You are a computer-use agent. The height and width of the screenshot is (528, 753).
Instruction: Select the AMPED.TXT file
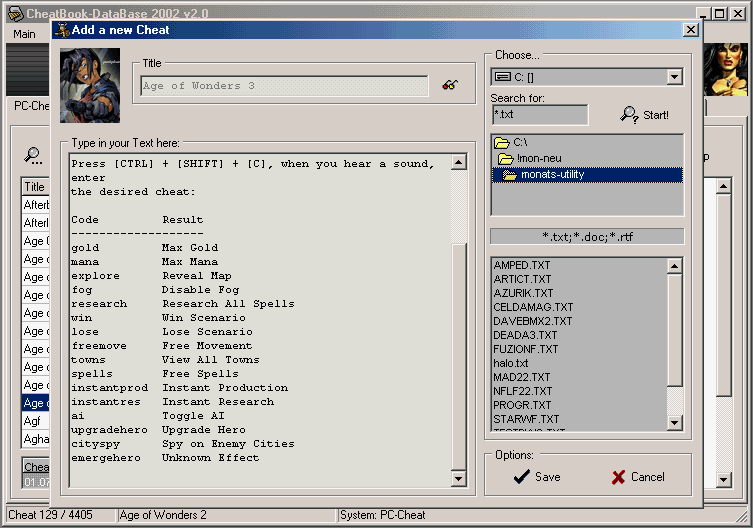(522, 265)
